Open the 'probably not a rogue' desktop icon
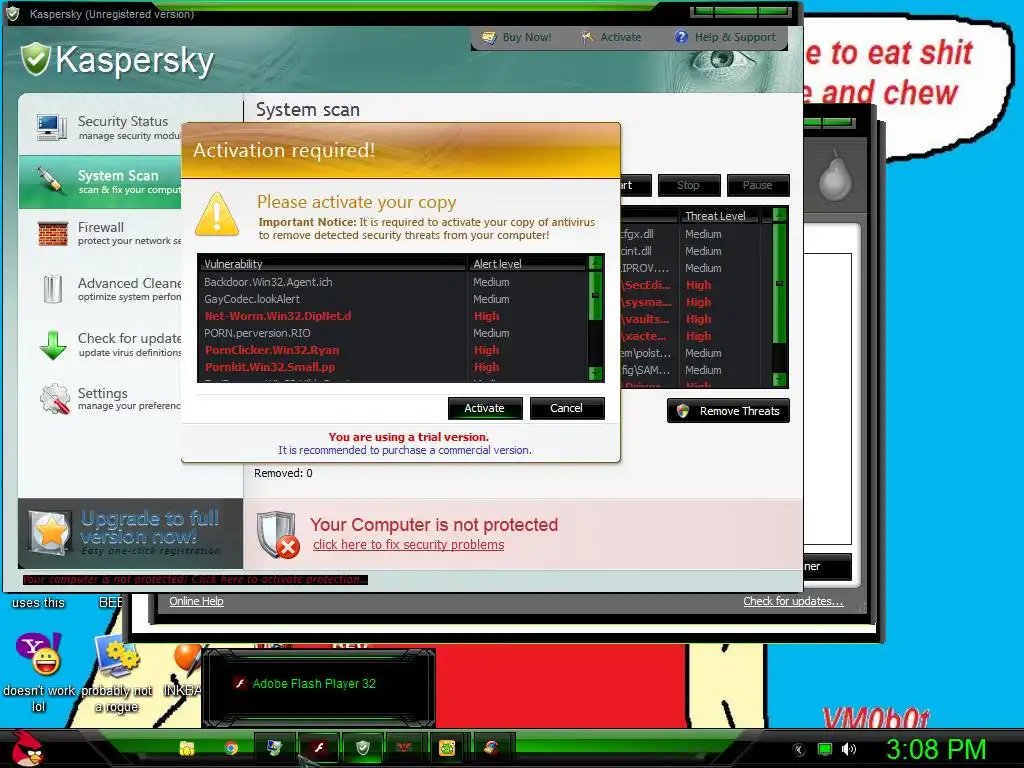 click(x=118, y=656)
